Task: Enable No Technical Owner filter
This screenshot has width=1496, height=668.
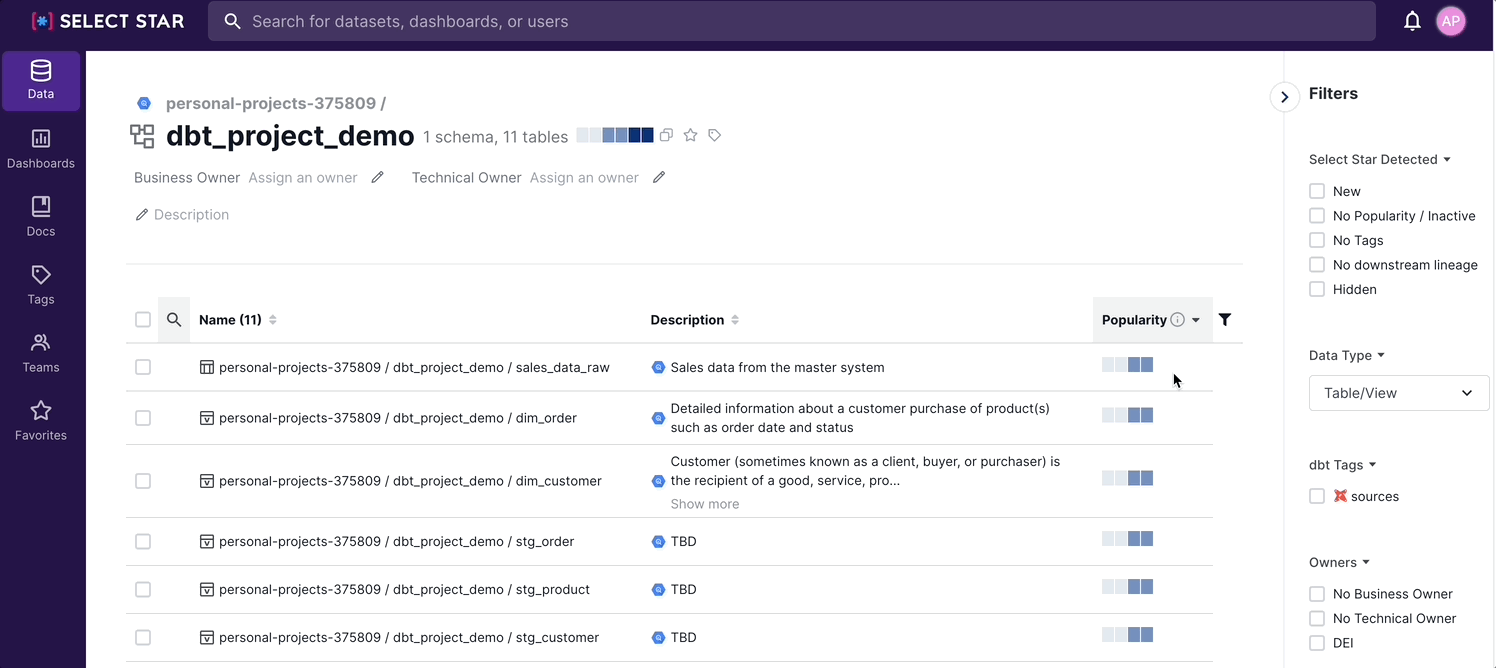Action: [1317, 618]
